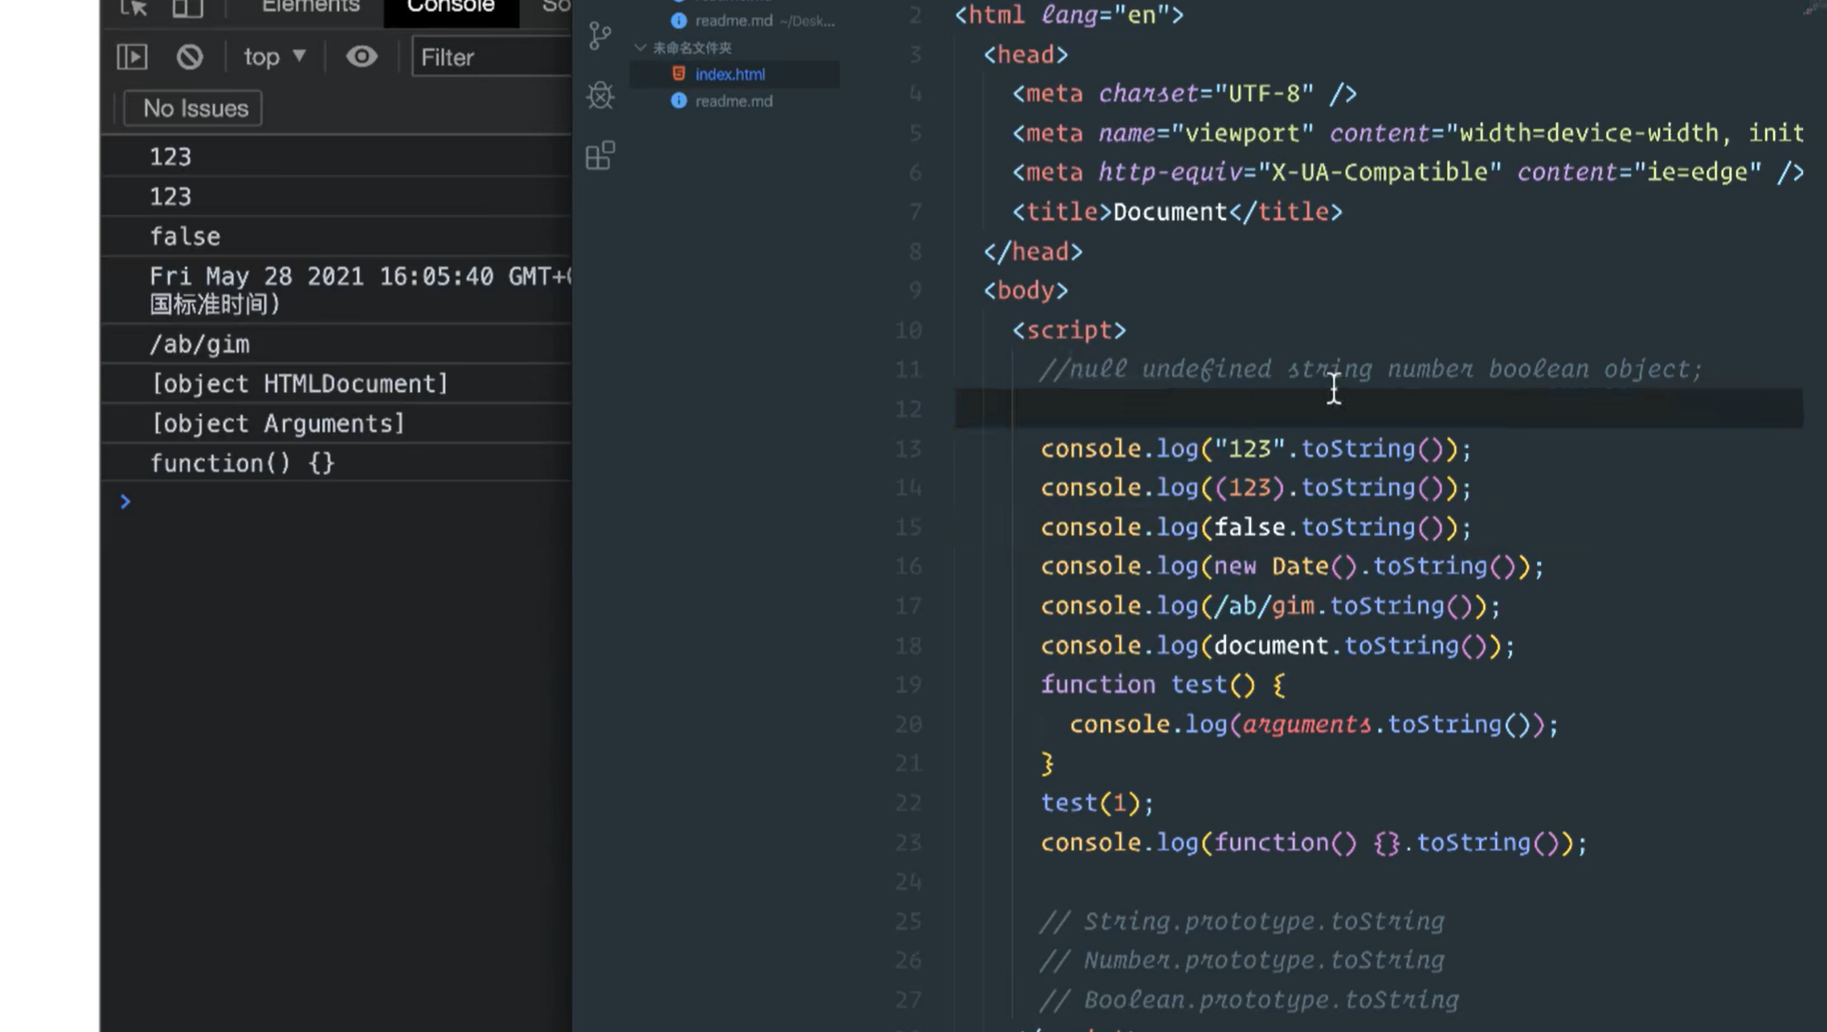Open the Source Control icon in activity bar

tap(600, 36)
